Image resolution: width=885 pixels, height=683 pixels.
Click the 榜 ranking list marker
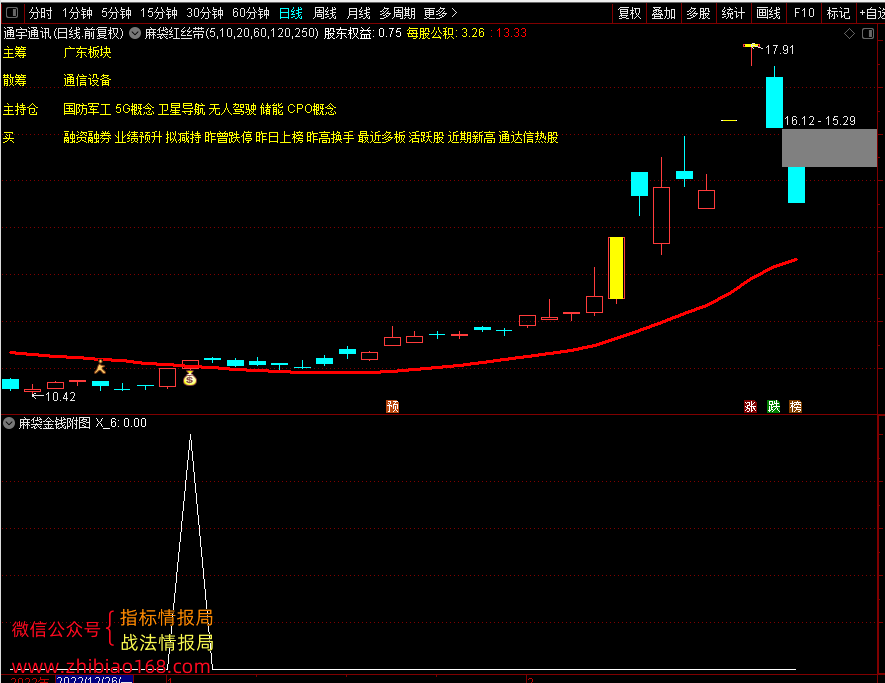click(x=795, y=406)
